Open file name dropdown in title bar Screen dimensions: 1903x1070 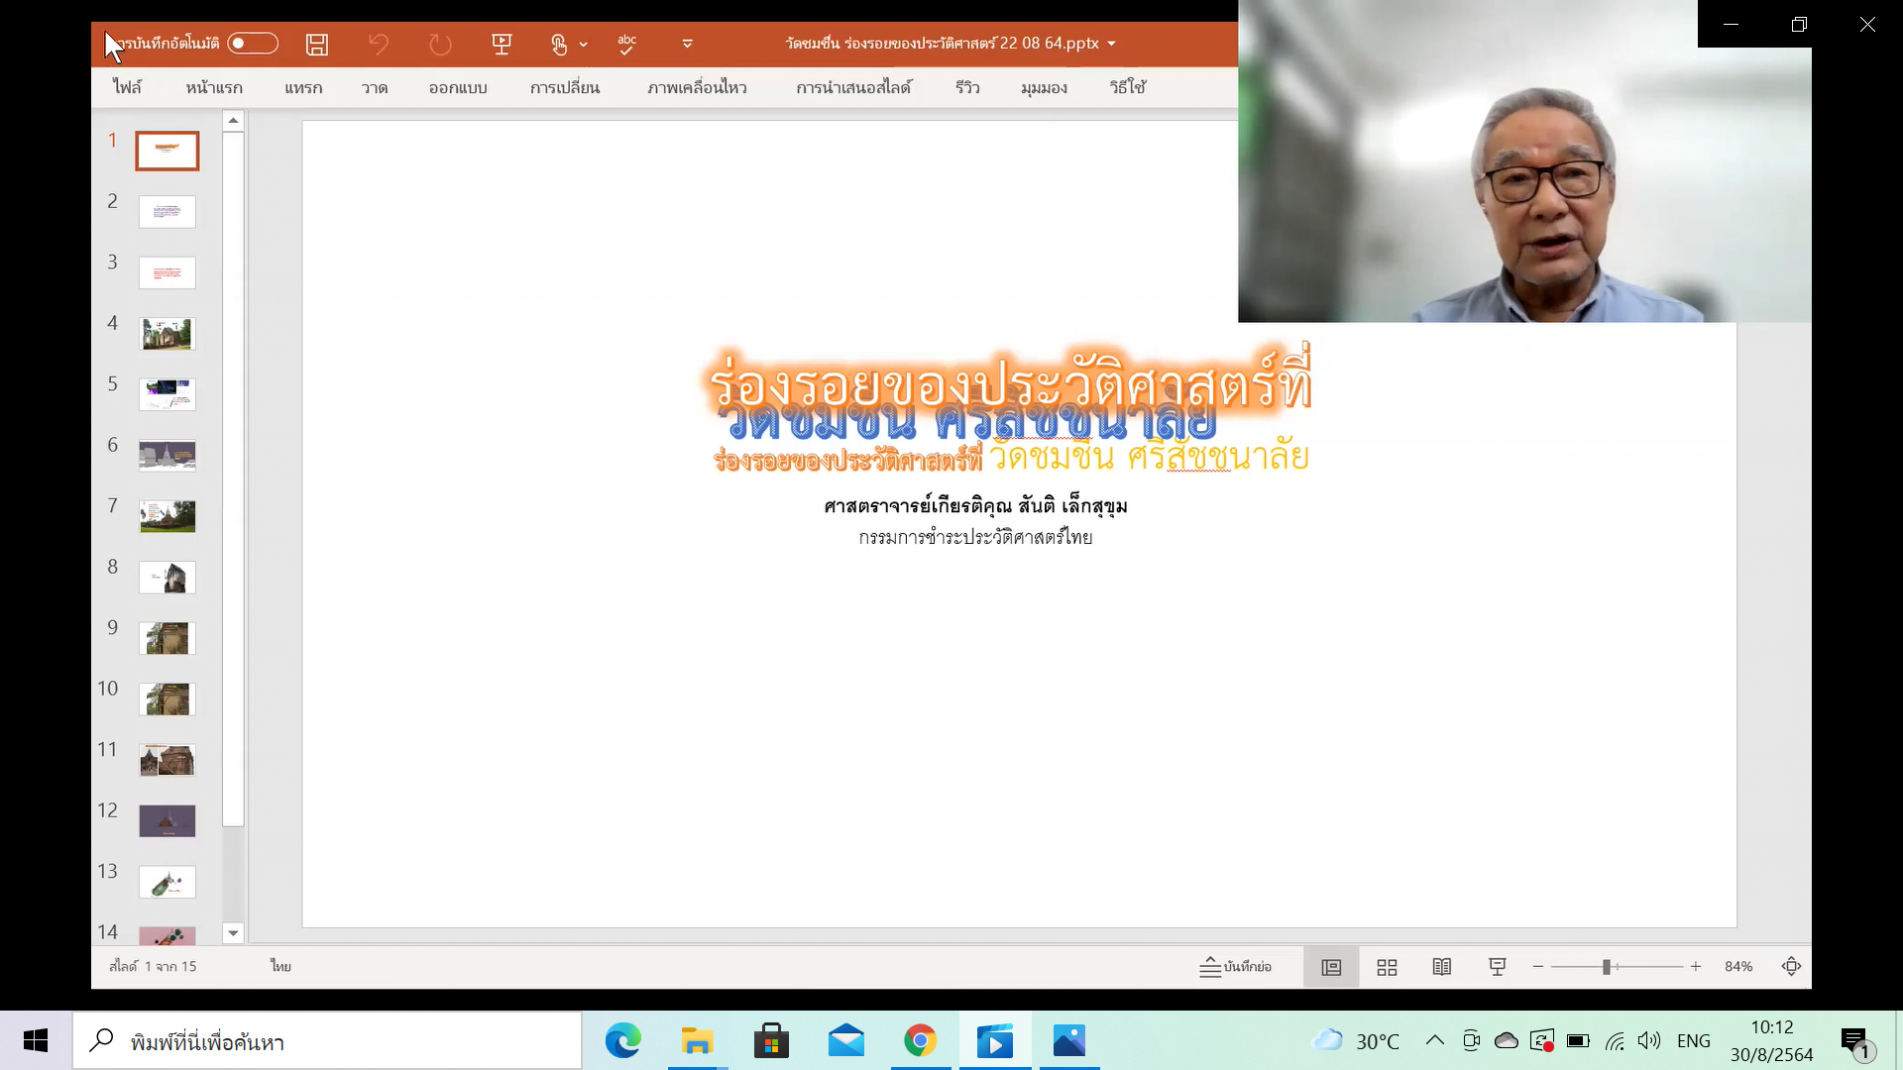(x=1112, y=44)
